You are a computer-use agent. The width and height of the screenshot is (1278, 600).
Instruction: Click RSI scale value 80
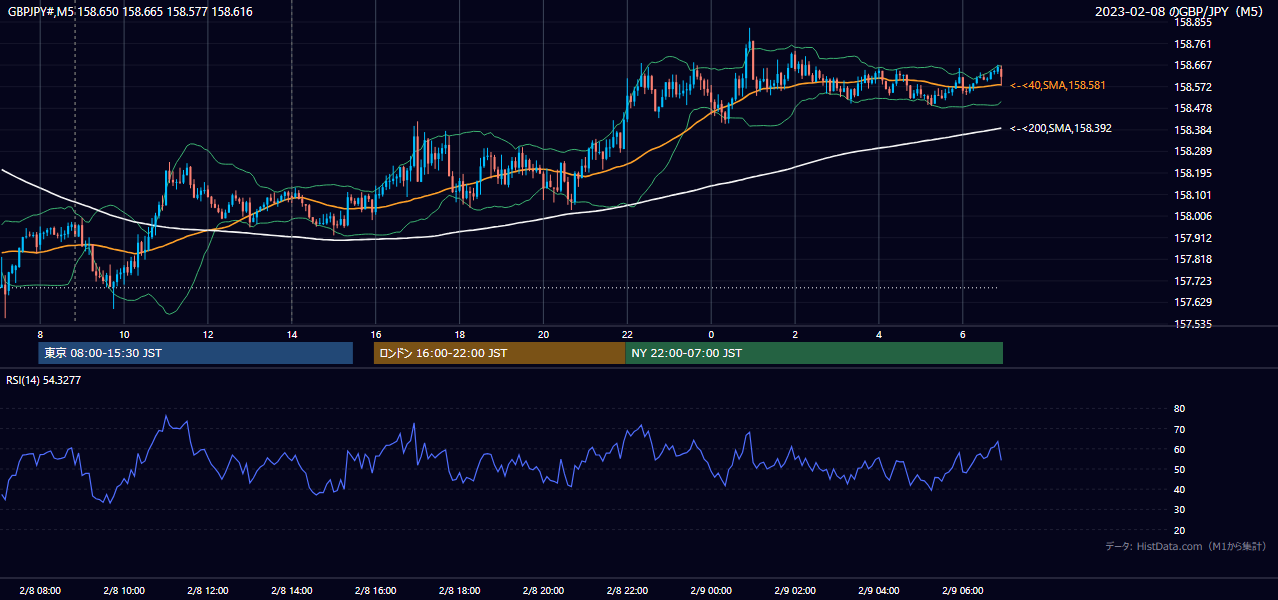[1180, 409]
